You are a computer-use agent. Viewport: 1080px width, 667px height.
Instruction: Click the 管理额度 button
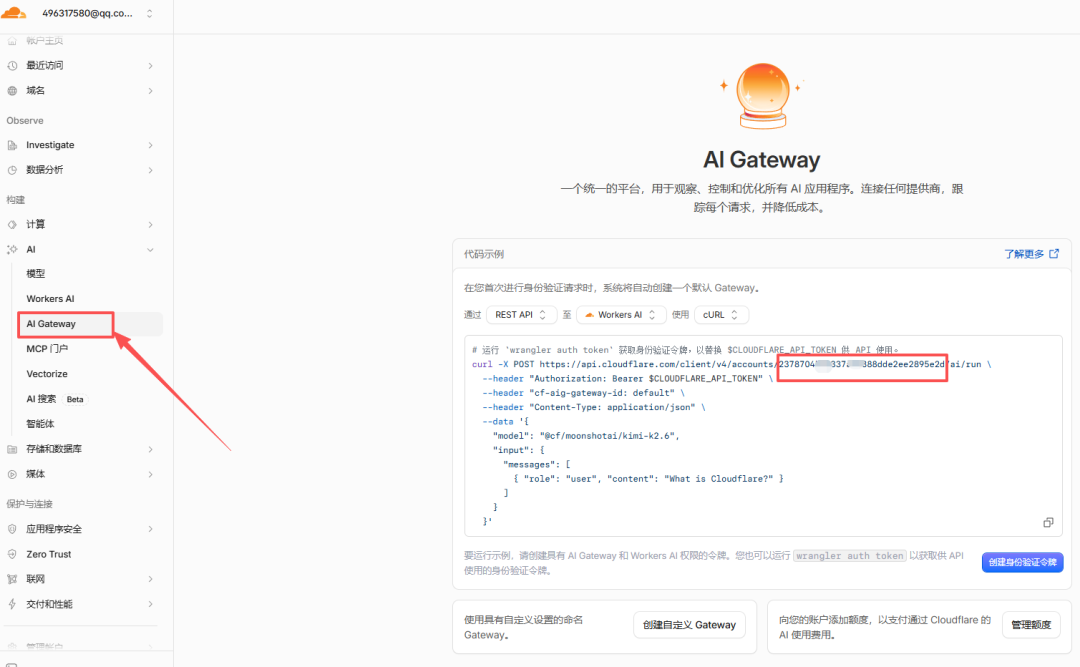(1030, 625)
